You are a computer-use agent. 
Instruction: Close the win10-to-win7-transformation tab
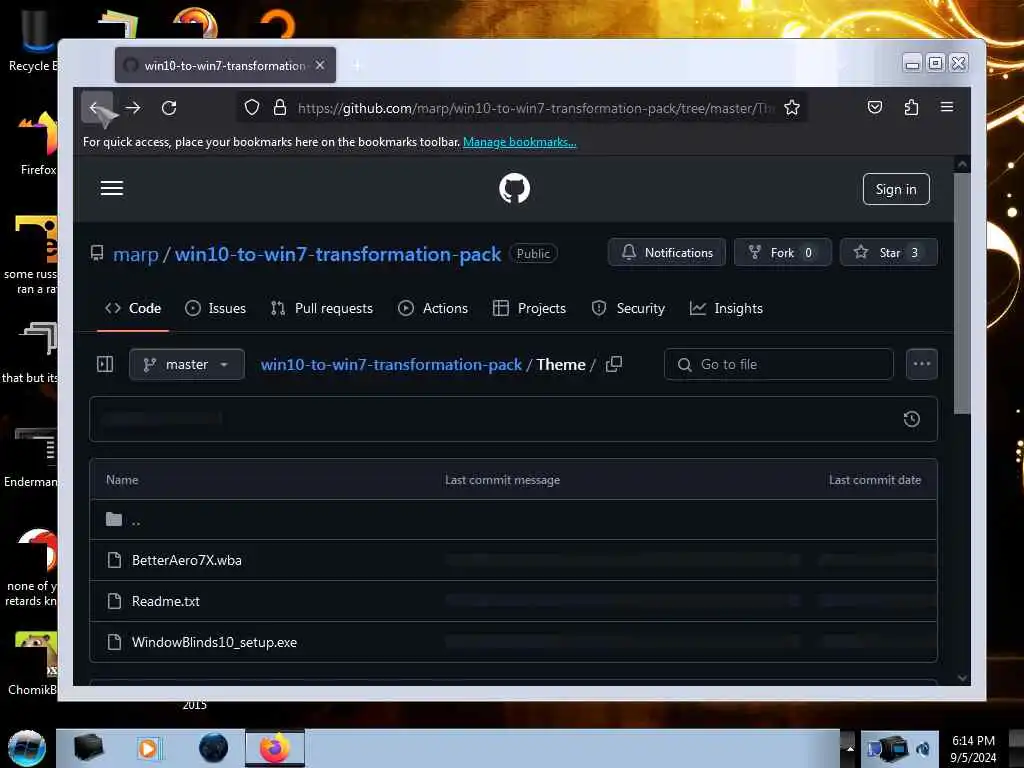[320, 65]
